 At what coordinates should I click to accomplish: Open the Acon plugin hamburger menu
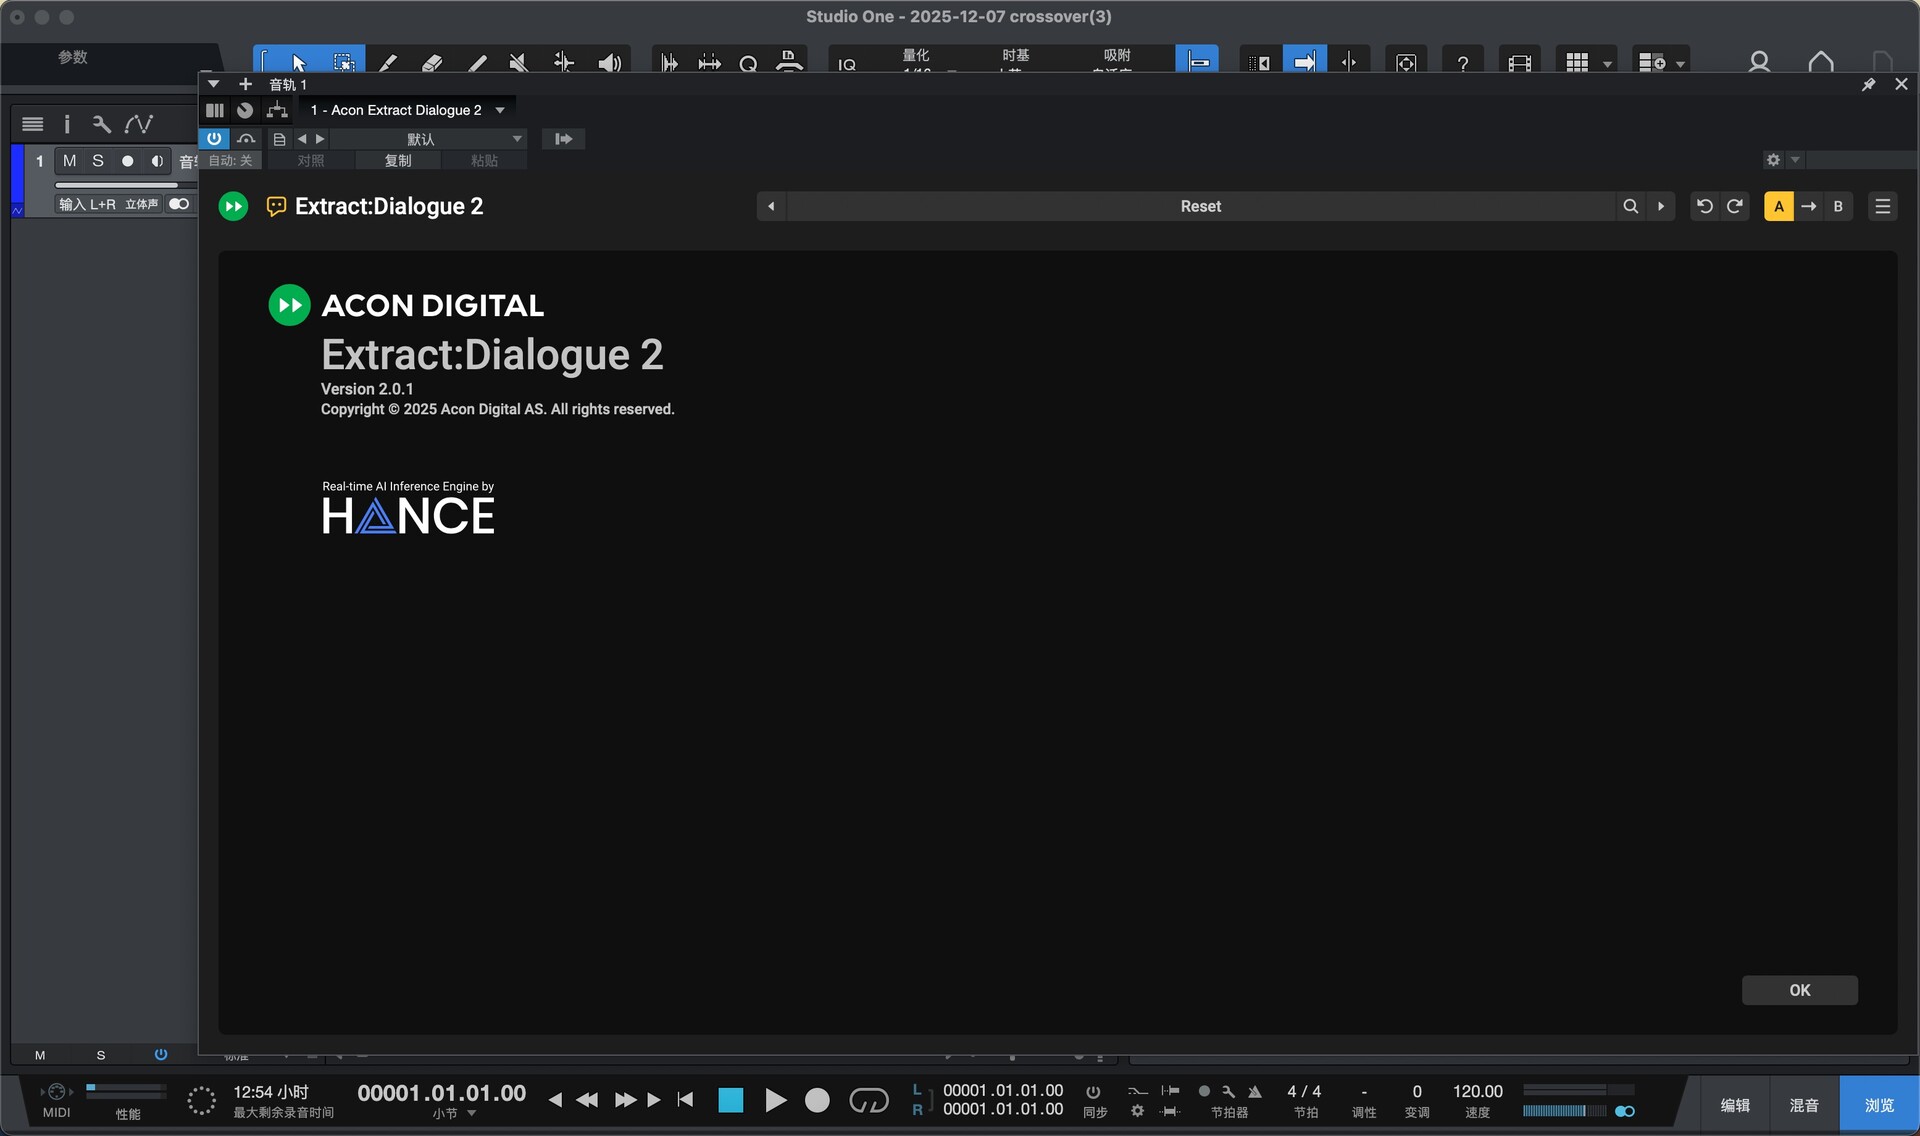click(1882, 206)
